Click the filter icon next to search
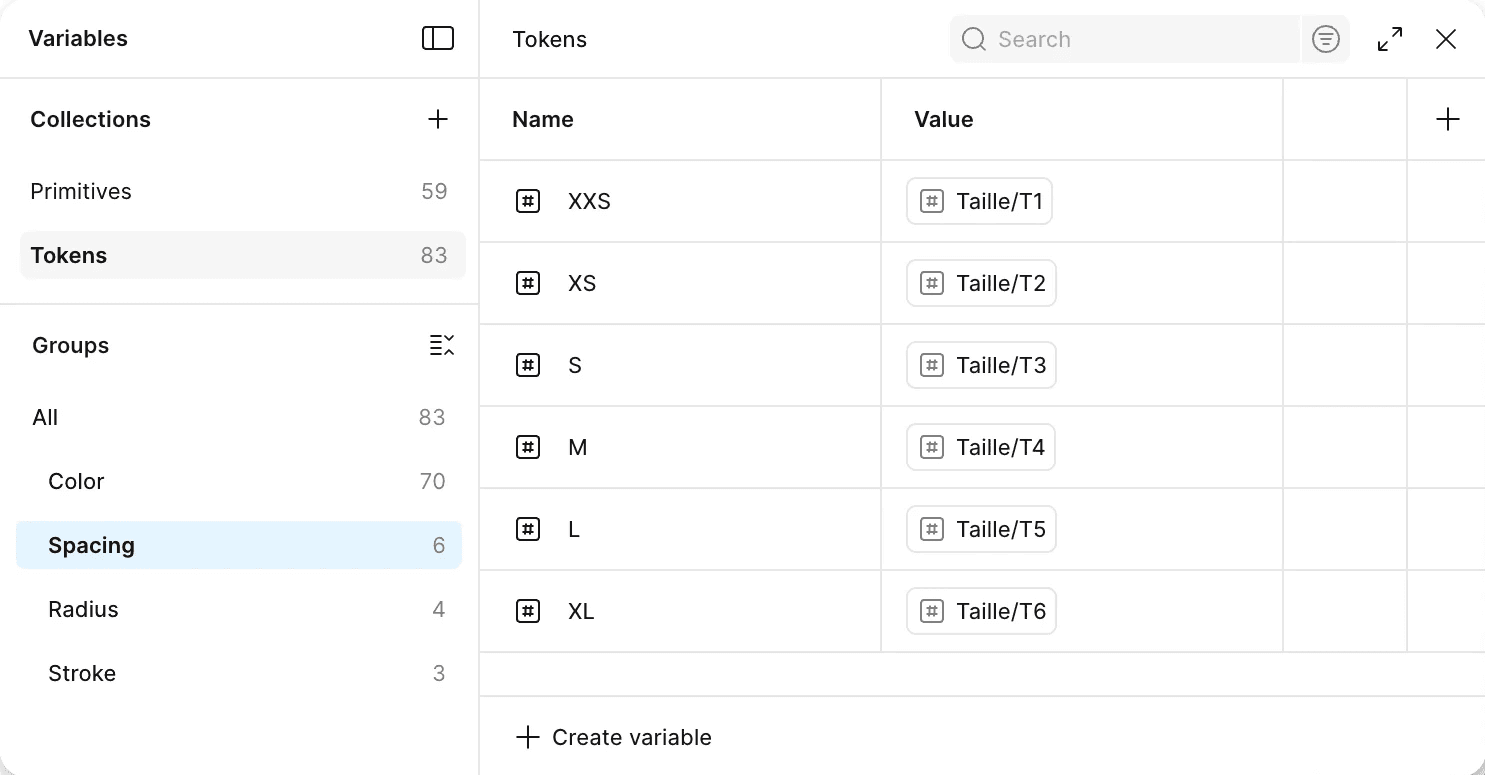Screen dimensions: 1485x775 point(1325,39)
